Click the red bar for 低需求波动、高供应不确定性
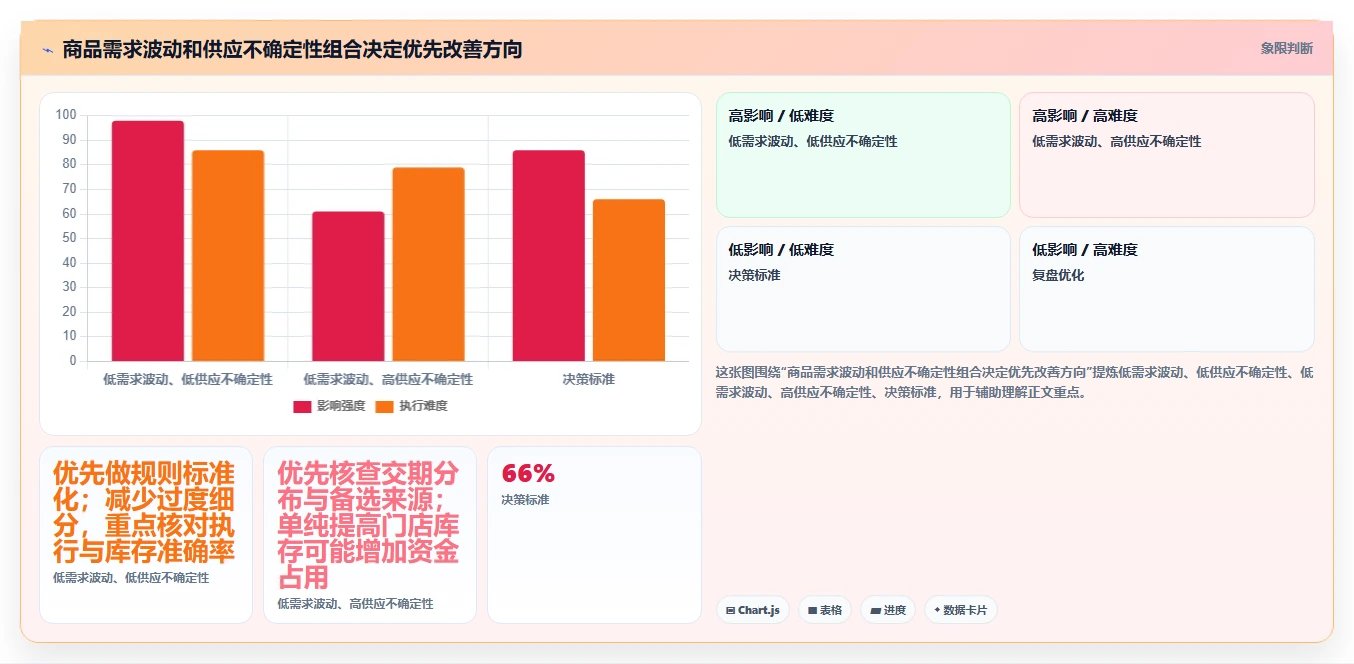Viewport: 1354px width, 664px height. (x=348, y=286)
